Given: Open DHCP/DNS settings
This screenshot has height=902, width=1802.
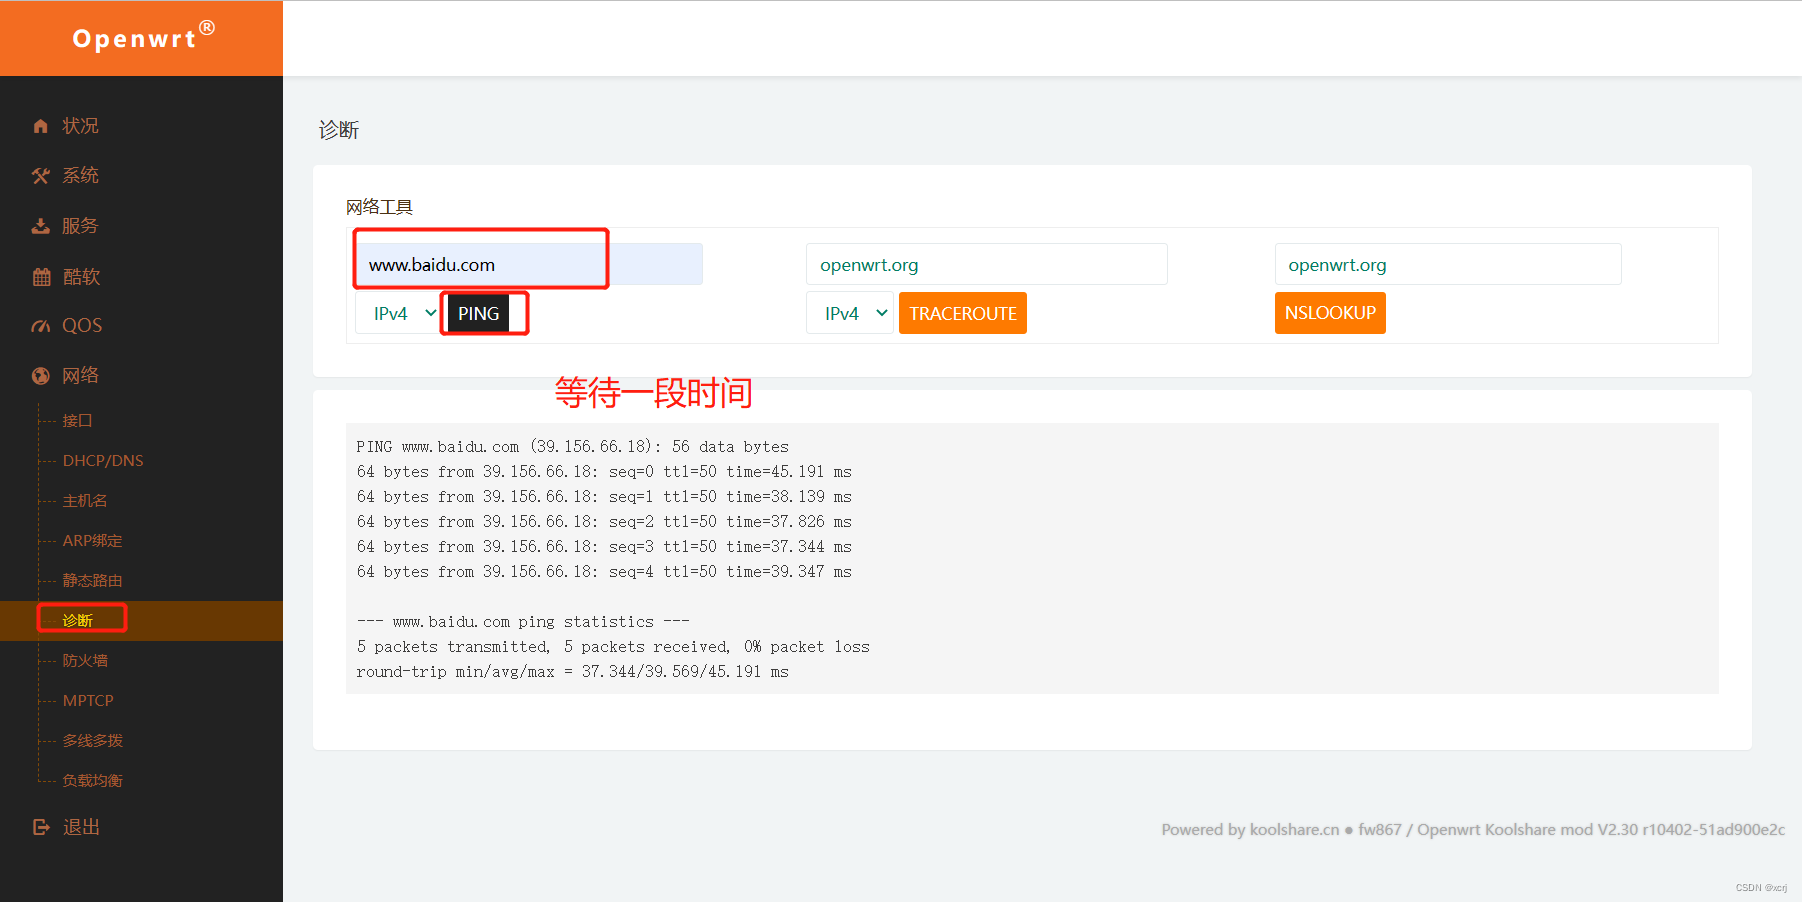Looking at the screenshot, I should click(103, 461).
